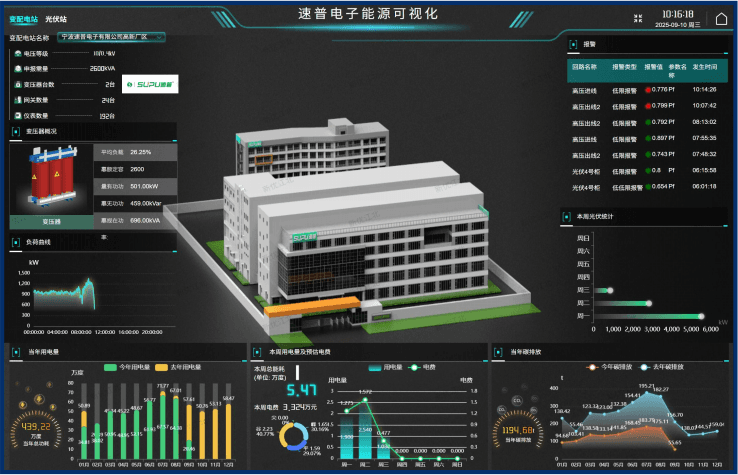Select alarm time 10:14:26
This screenshot has width=738, height=475.
tap(704, 89)
